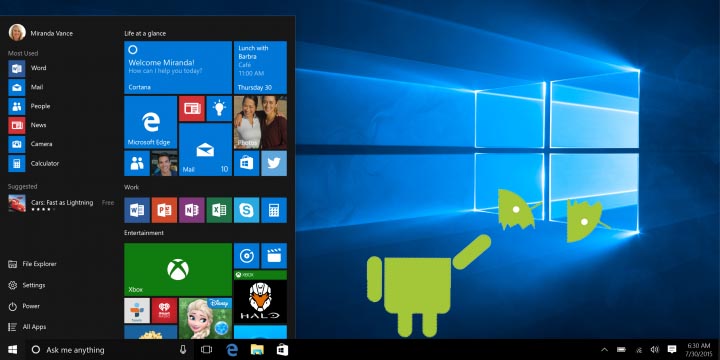Open Edge from the taskbar
Screen dimensions: 720x360
[x=232, y=350]
